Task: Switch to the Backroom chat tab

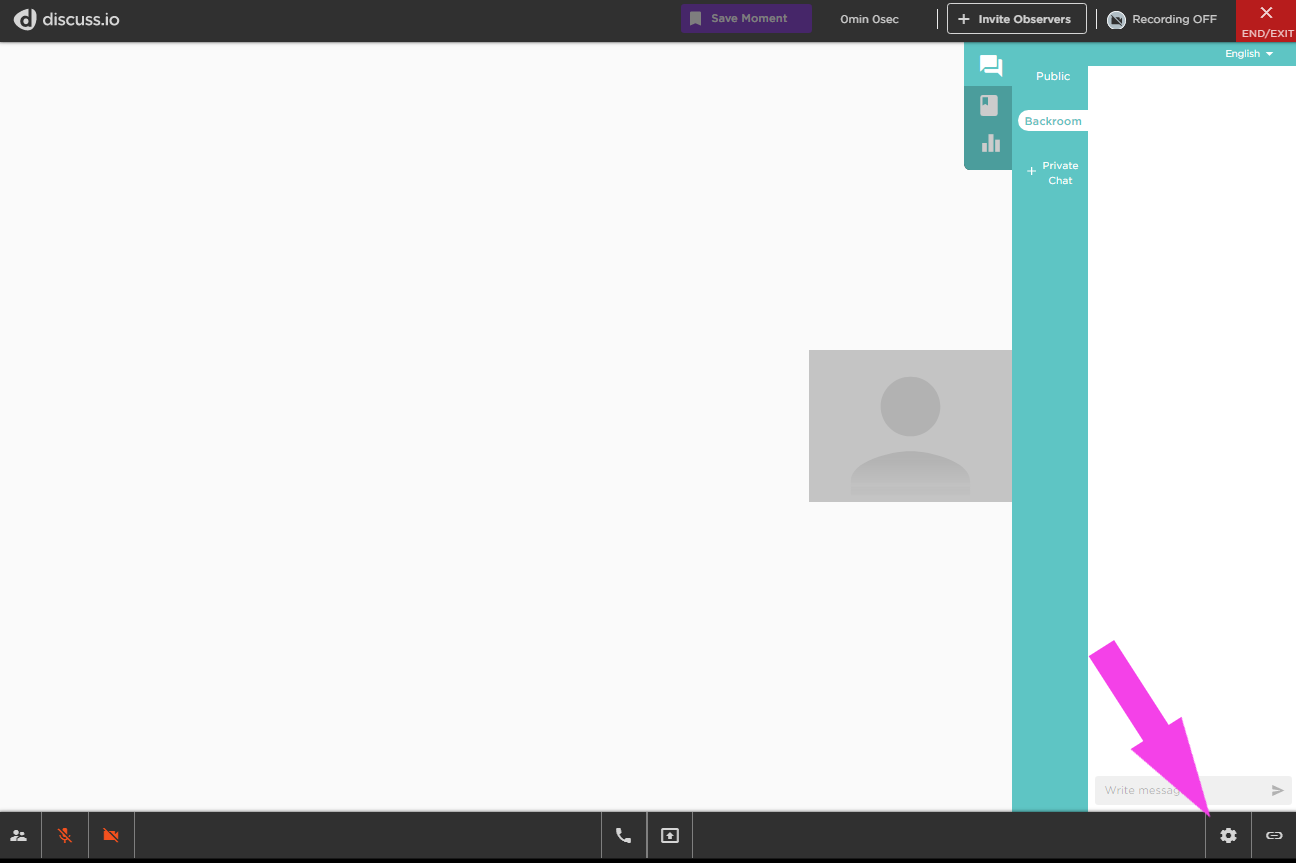Action: click(x=1052, y=120)
